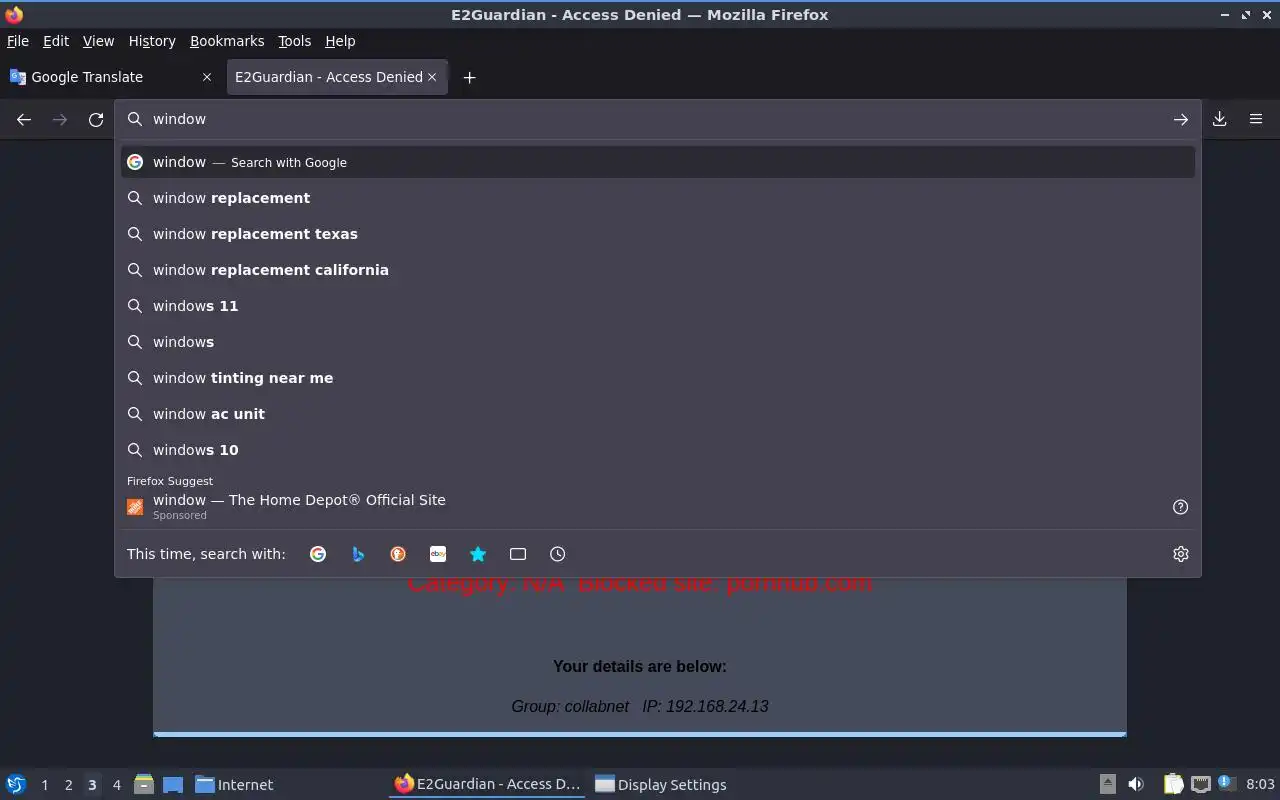
Task: Open the Downloads panel icon
Action: tap(1220, 119)
